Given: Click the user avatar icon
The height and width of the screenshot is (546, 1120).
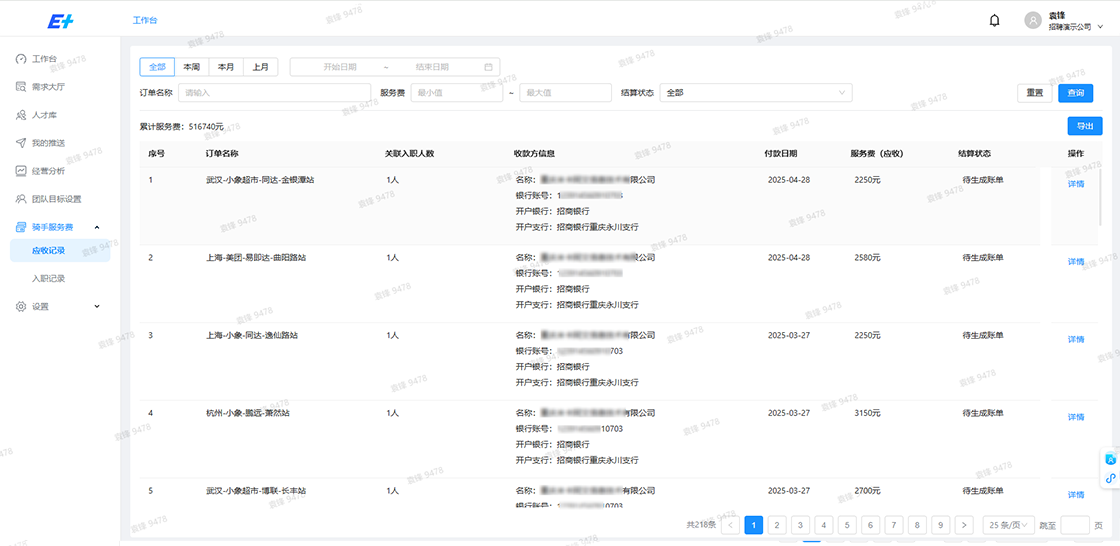Looking at the screenshot, I should tap(1033, 21).
